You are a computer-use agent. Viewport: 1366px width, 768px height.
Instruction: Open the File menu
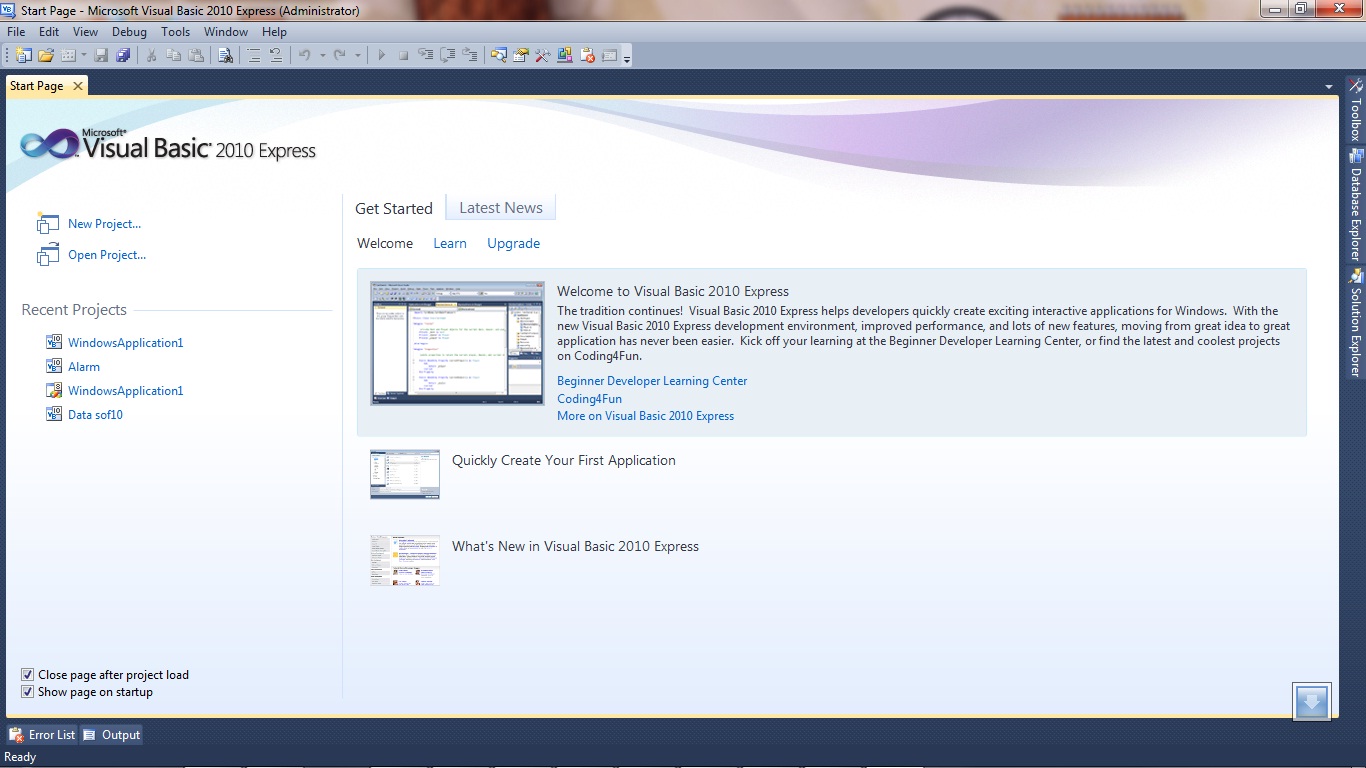16,32
